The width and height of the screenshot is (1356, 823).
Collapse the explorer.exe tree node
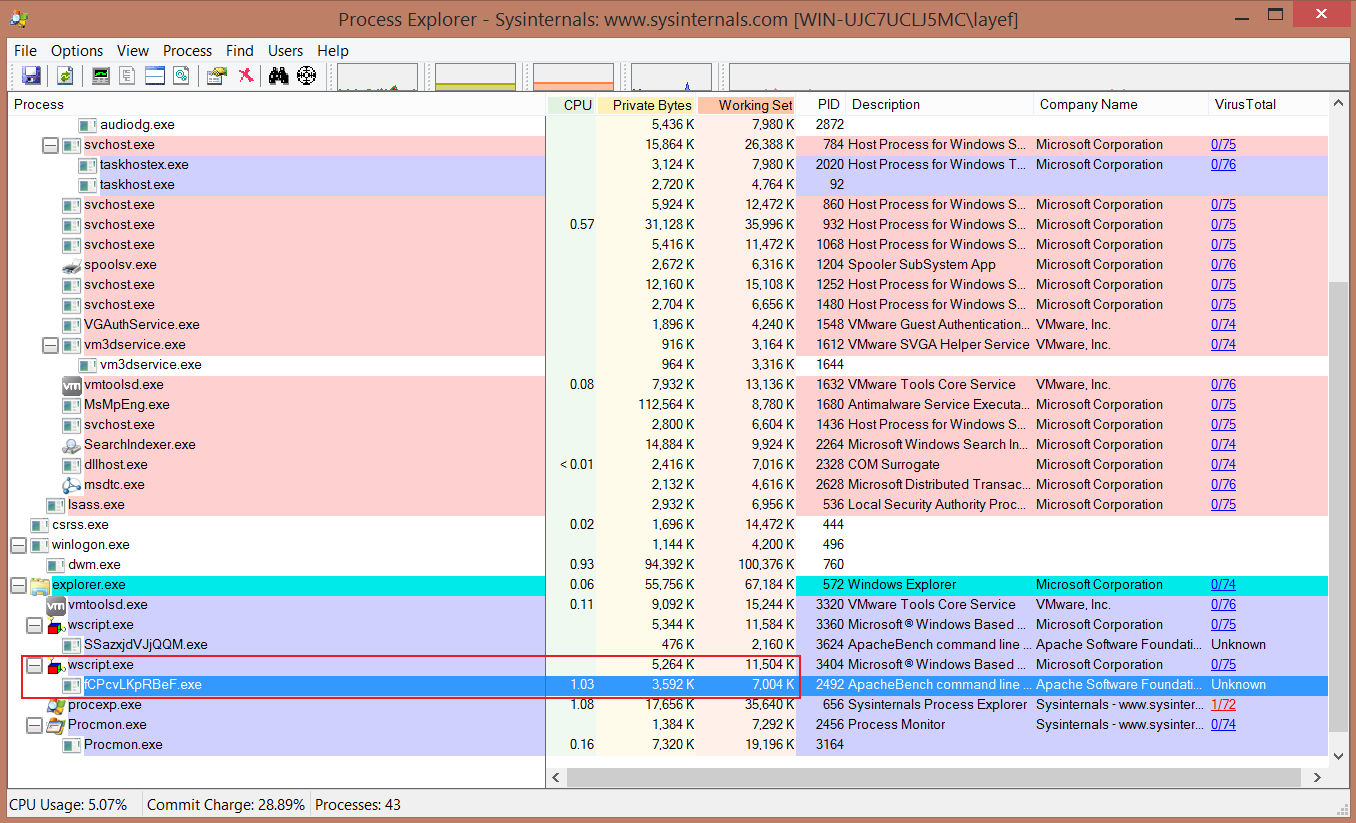tap(18, 585)
